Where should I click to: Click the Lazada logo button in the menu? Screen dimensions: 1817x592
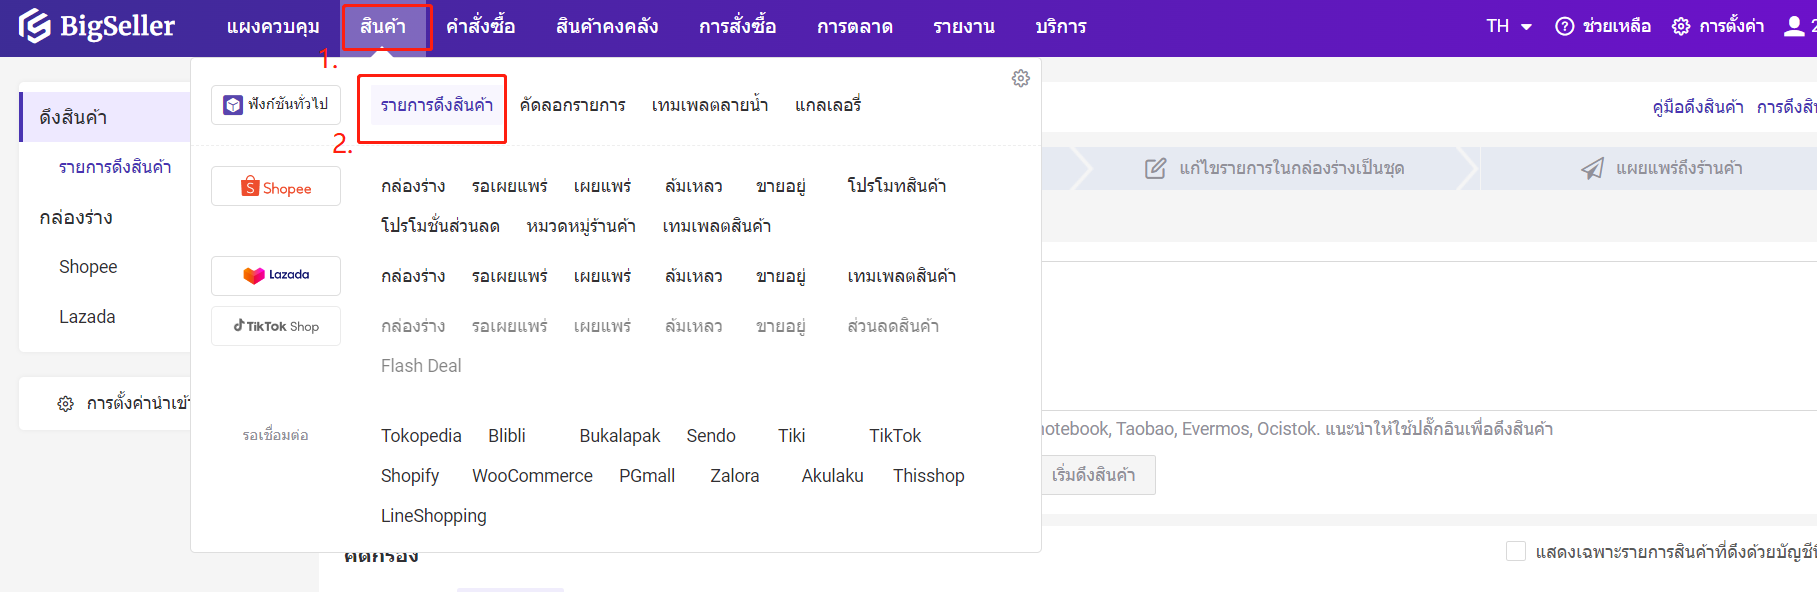click(x=276, y=275)
